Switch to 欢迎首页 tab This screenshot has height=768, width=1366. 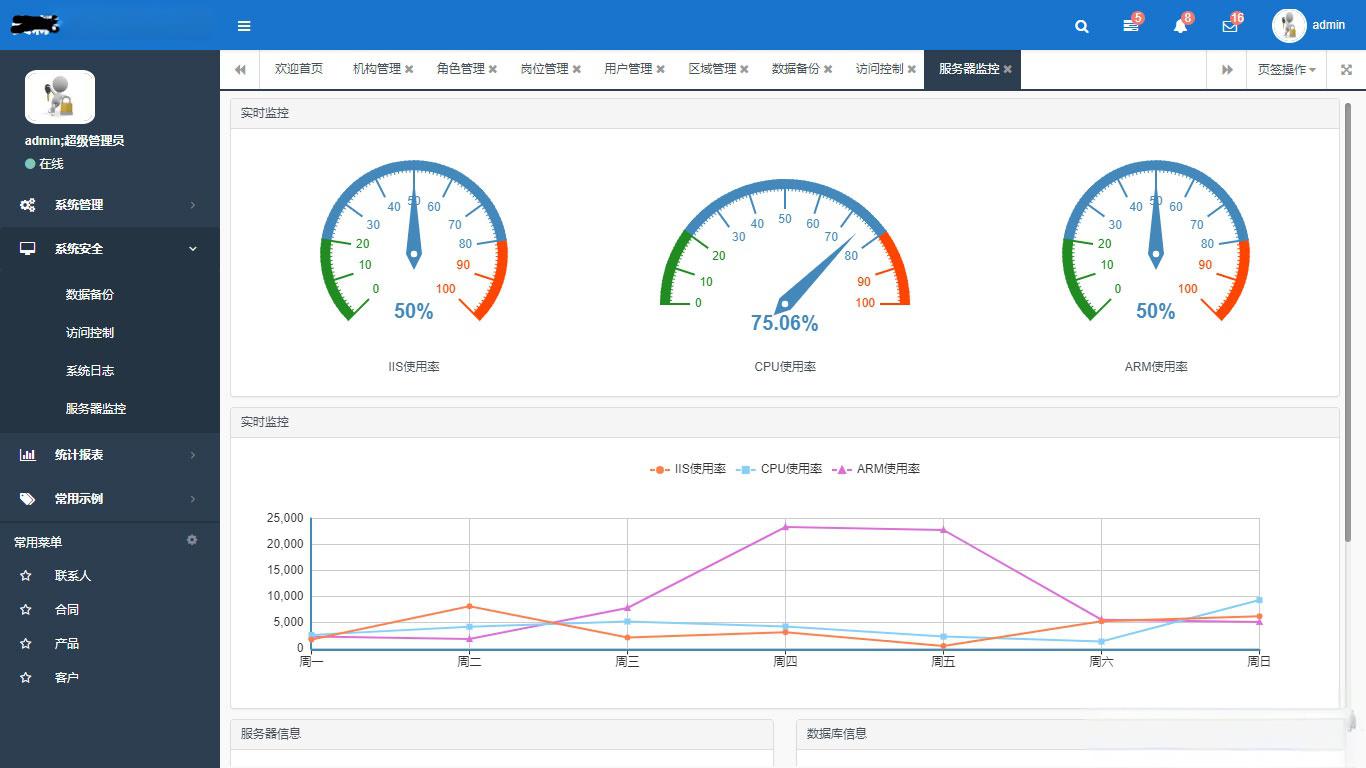(x=299, y=69)
